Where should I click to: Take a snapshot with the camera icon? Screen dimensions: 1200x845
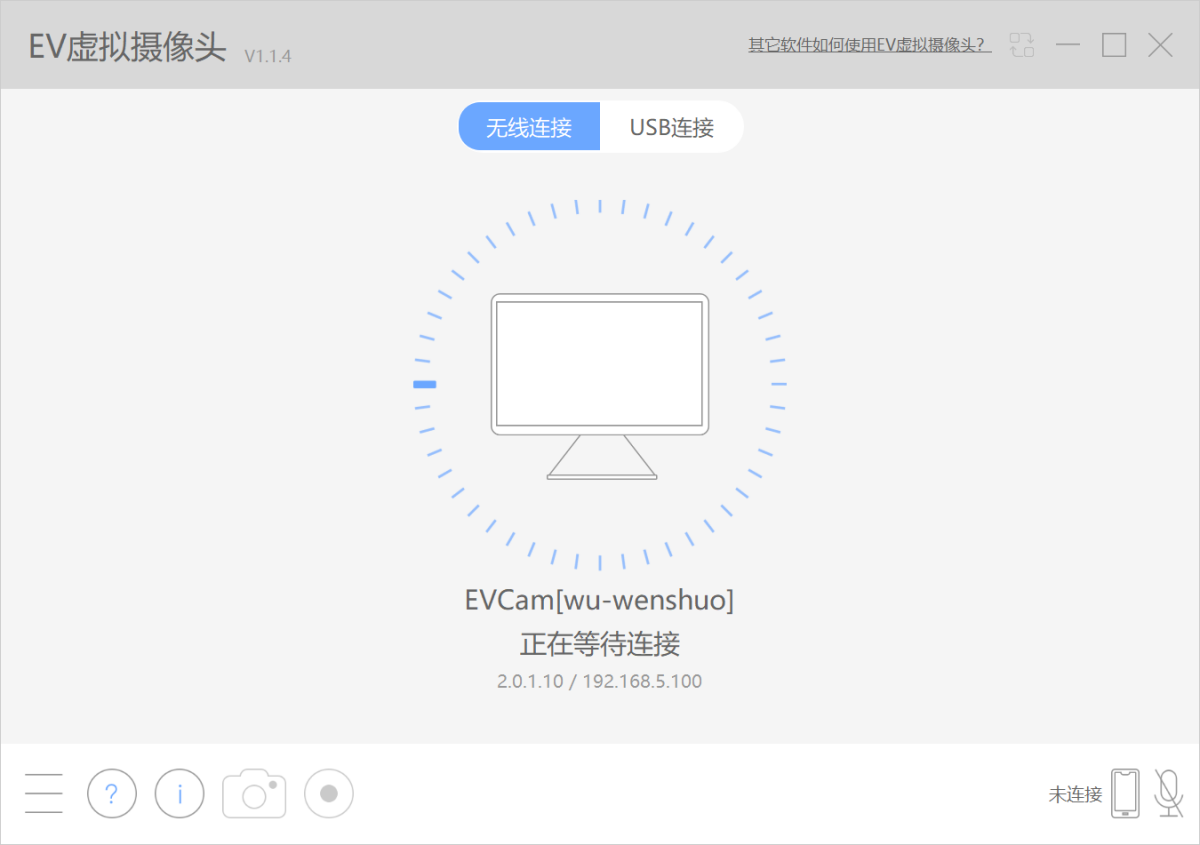(253, 793)
